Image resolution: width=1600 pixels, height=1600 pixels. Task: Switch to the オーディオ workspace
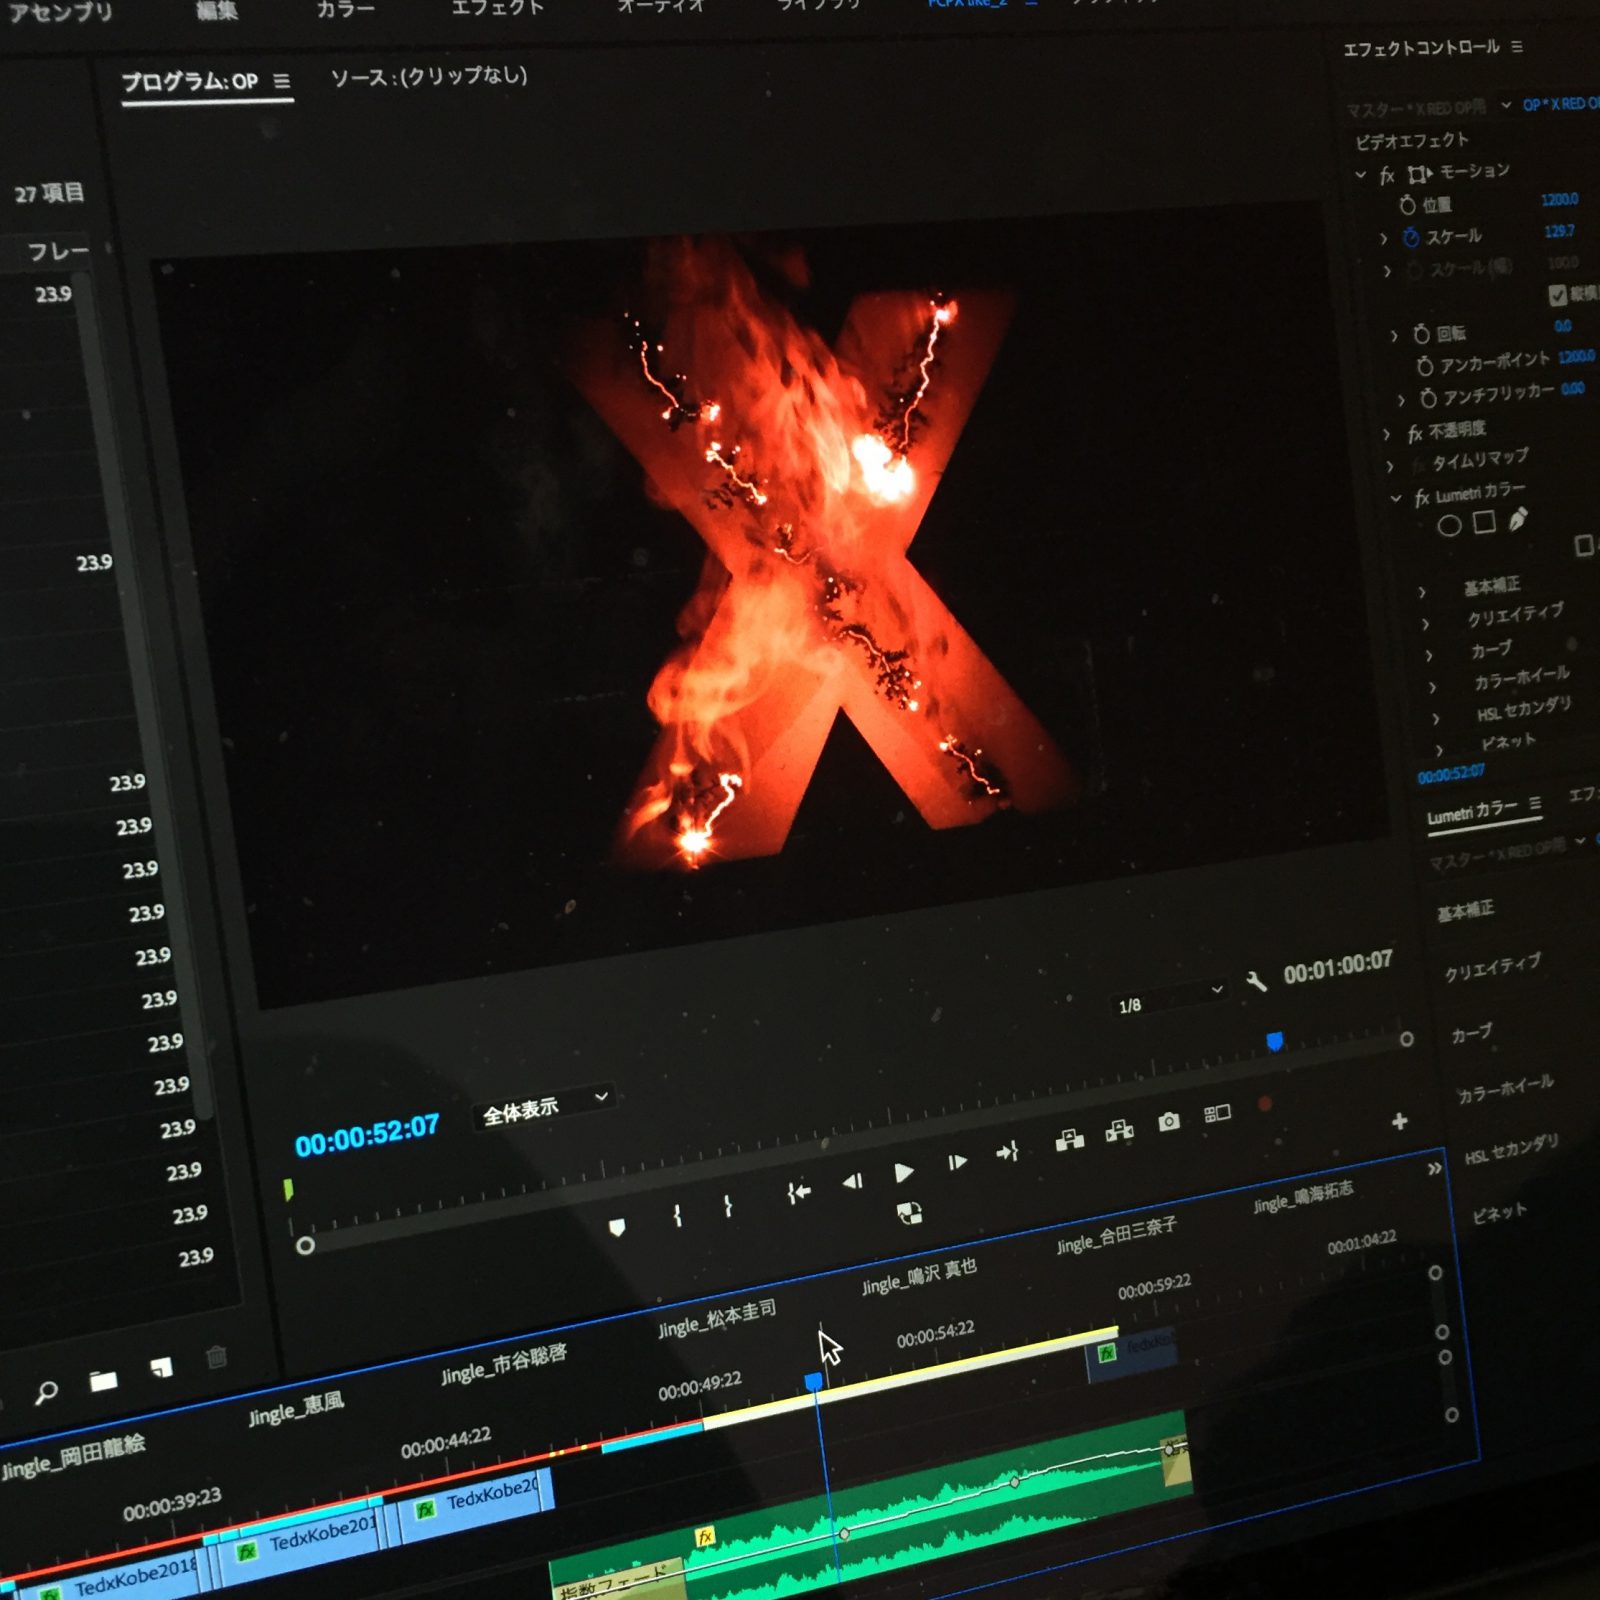click(660, 5)
